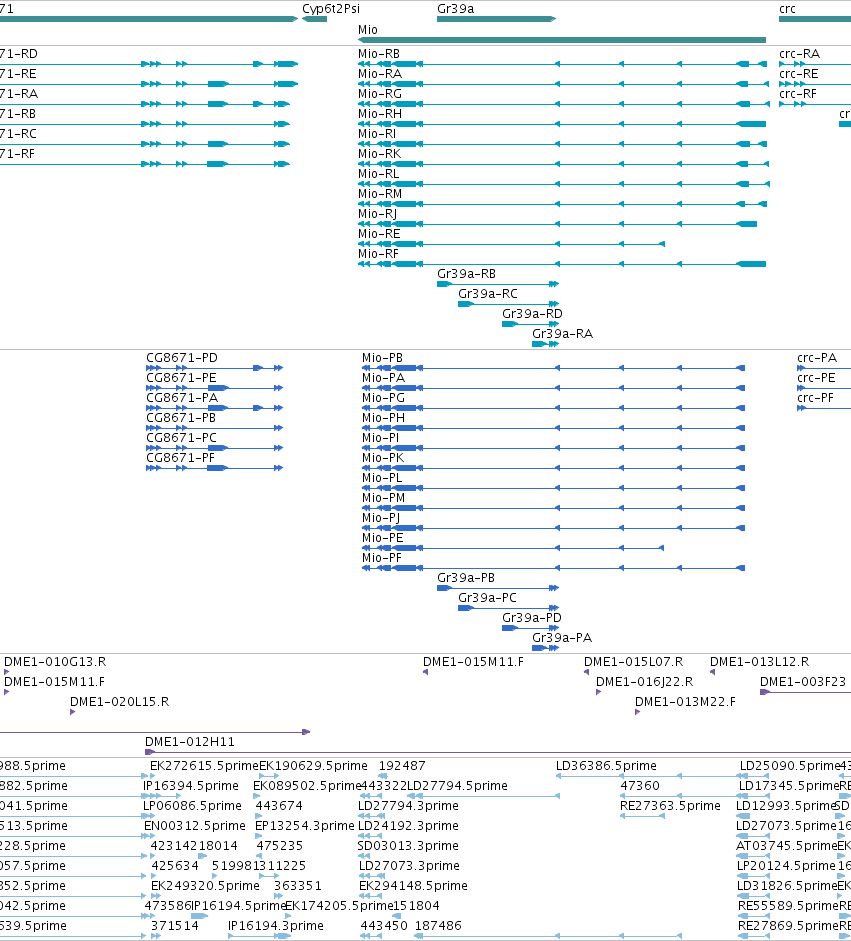Select the crc-PF protein label
This screenshot has height=941, width=851.
click(815, 397)
